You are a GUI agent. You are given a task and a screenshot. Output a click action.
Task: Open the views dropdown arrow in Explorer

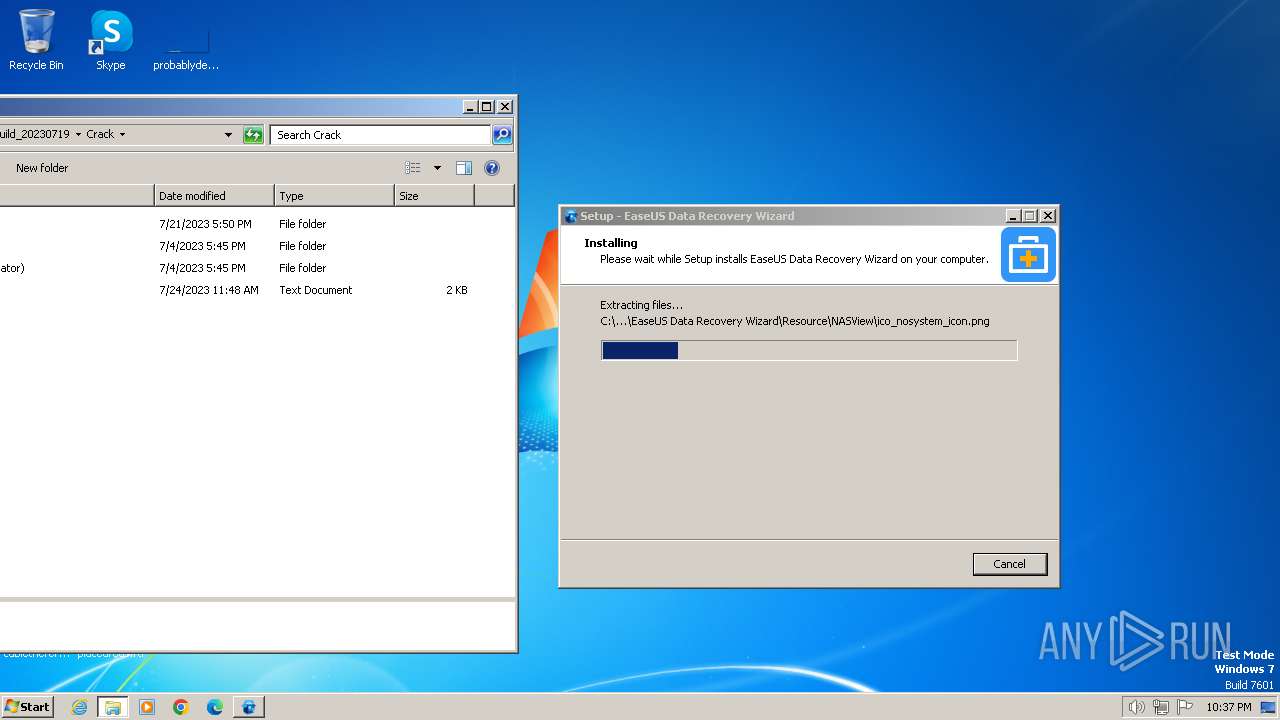[x=437, y=168]
